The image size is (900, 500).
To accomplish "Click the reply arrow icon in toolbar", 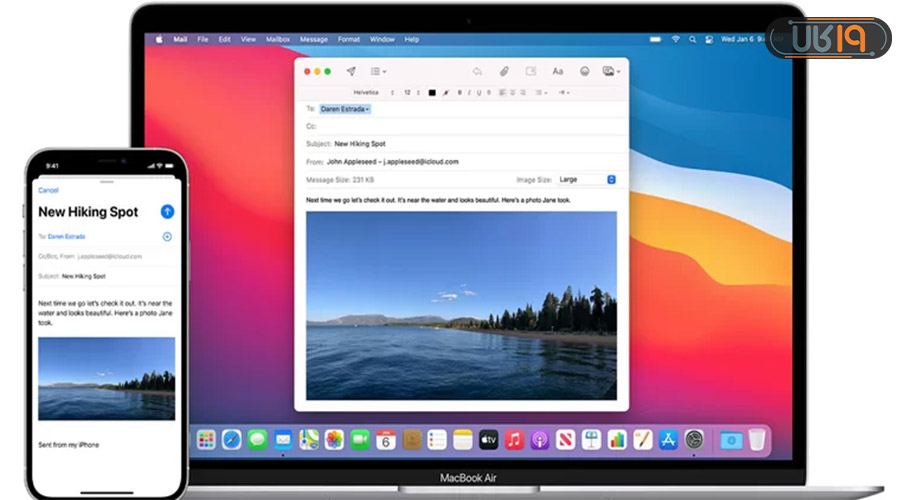I will (x=477, y=72).
